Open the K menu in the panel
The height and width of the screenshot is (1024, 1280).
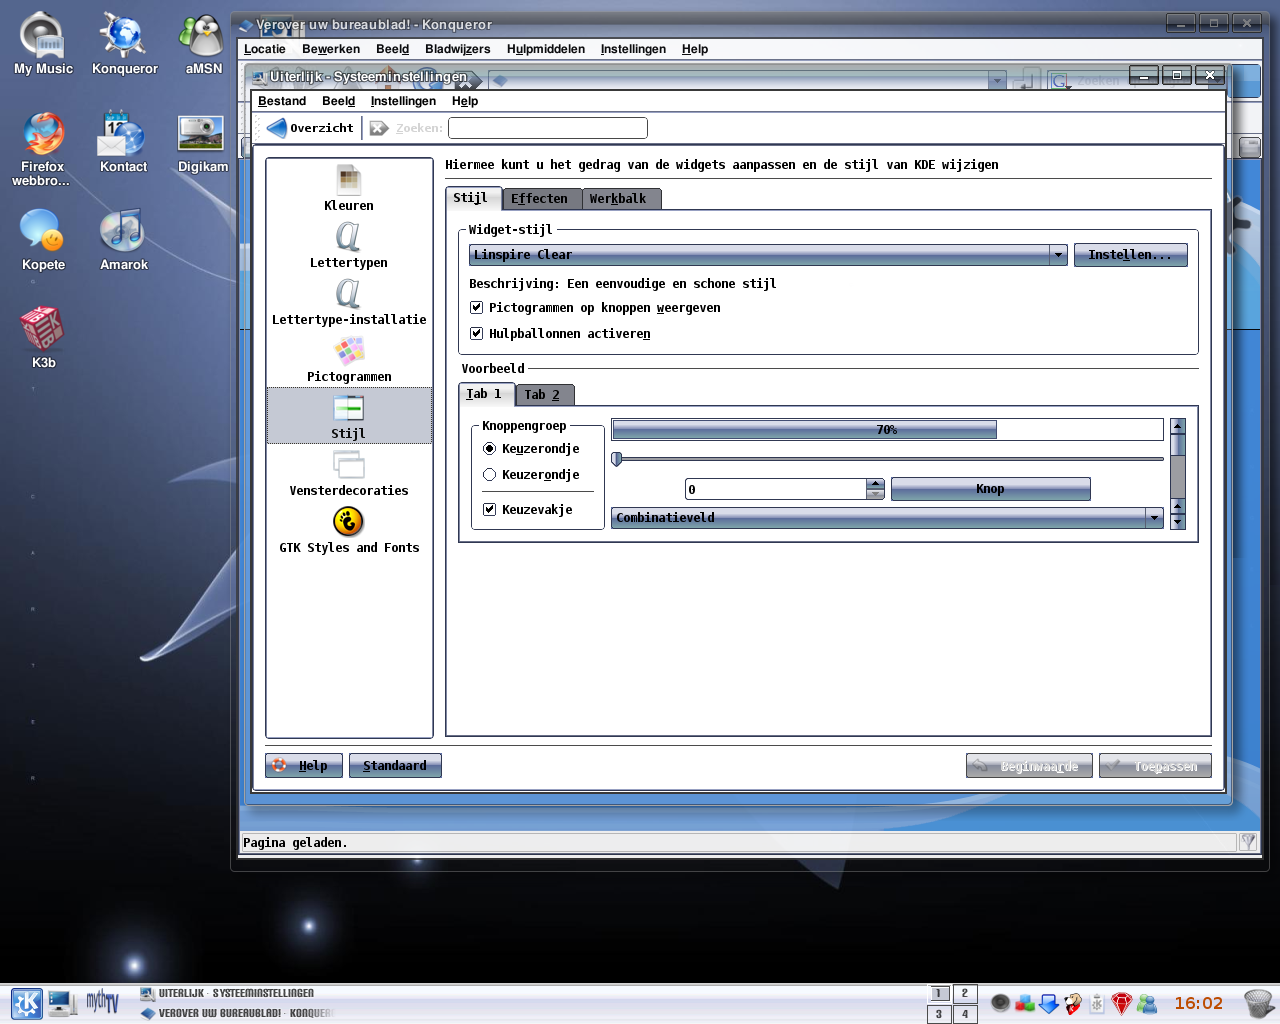[x=27, y=1003]
